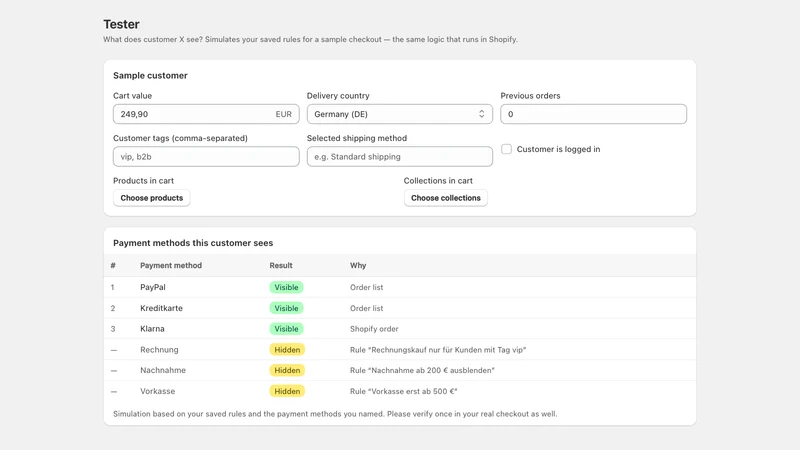
Task: Click the PayPal payment method row
Action: coord(399,287)
